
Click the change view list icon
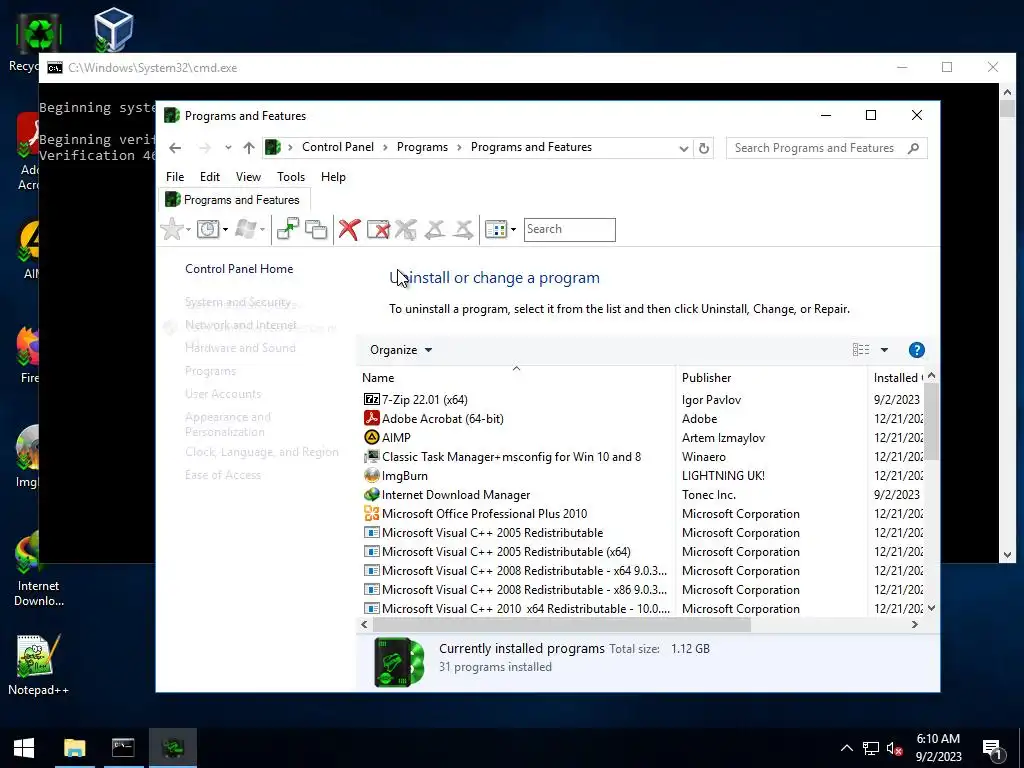861,350
